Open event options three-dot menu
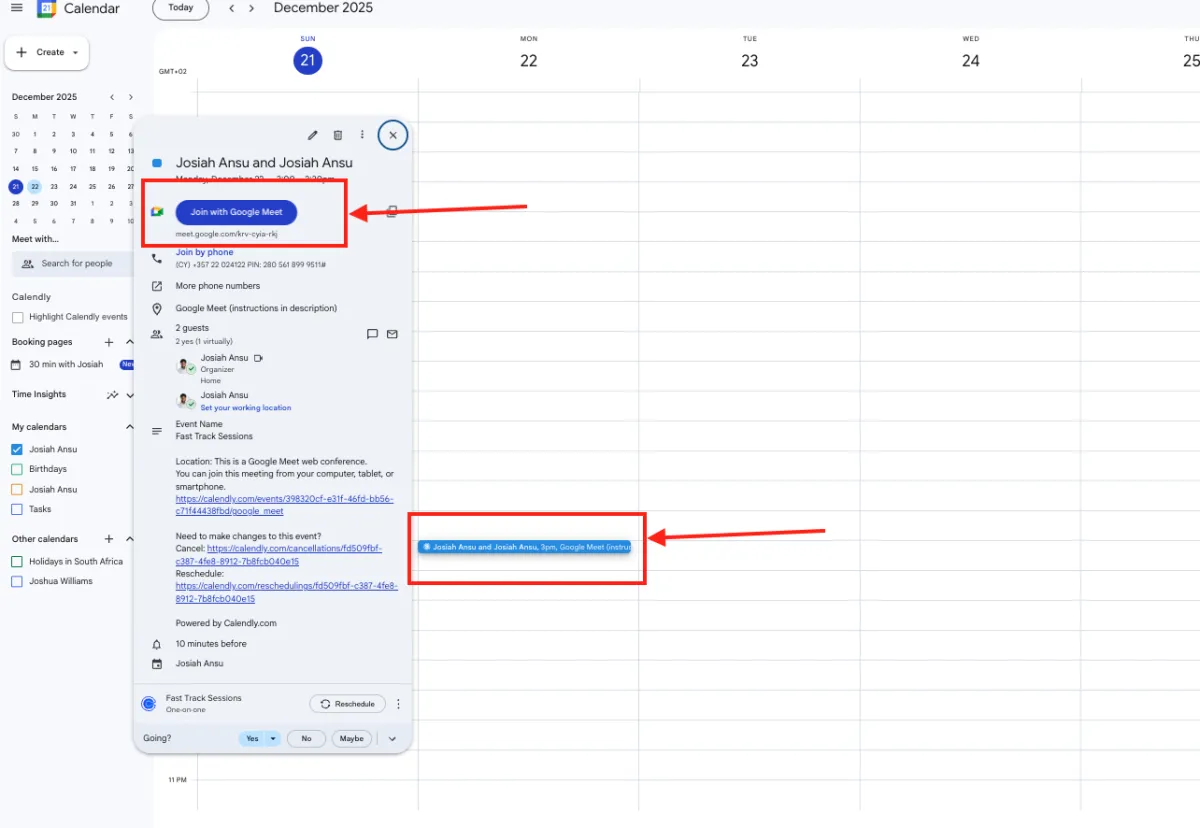The image size is (1200, 828). point(362,135)
